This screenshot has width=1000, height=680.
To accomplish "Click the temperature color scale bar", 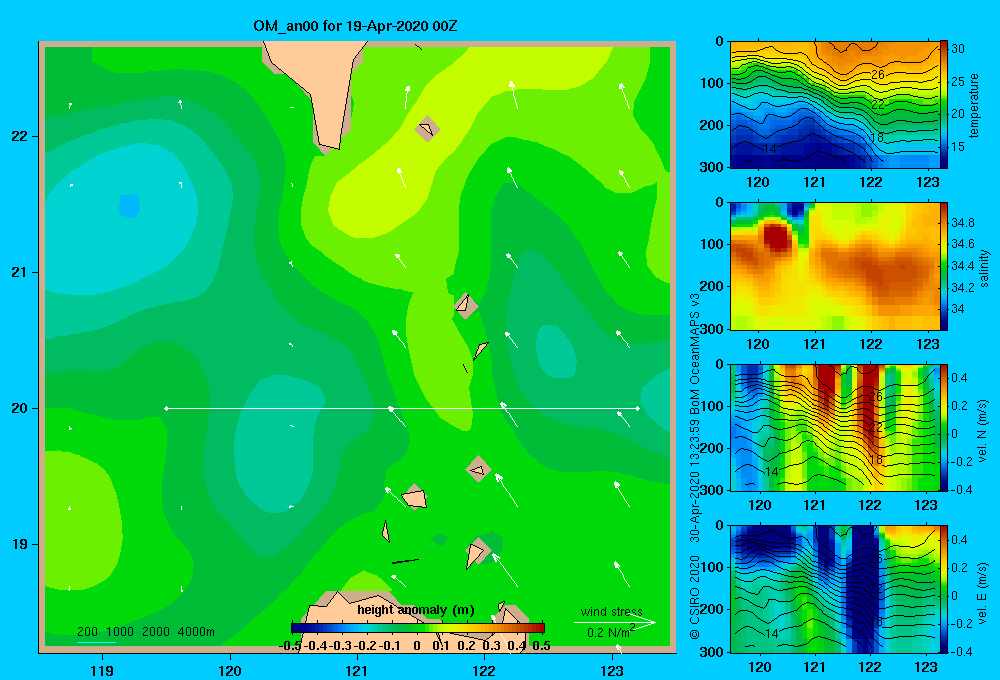I will pos(944,105).
